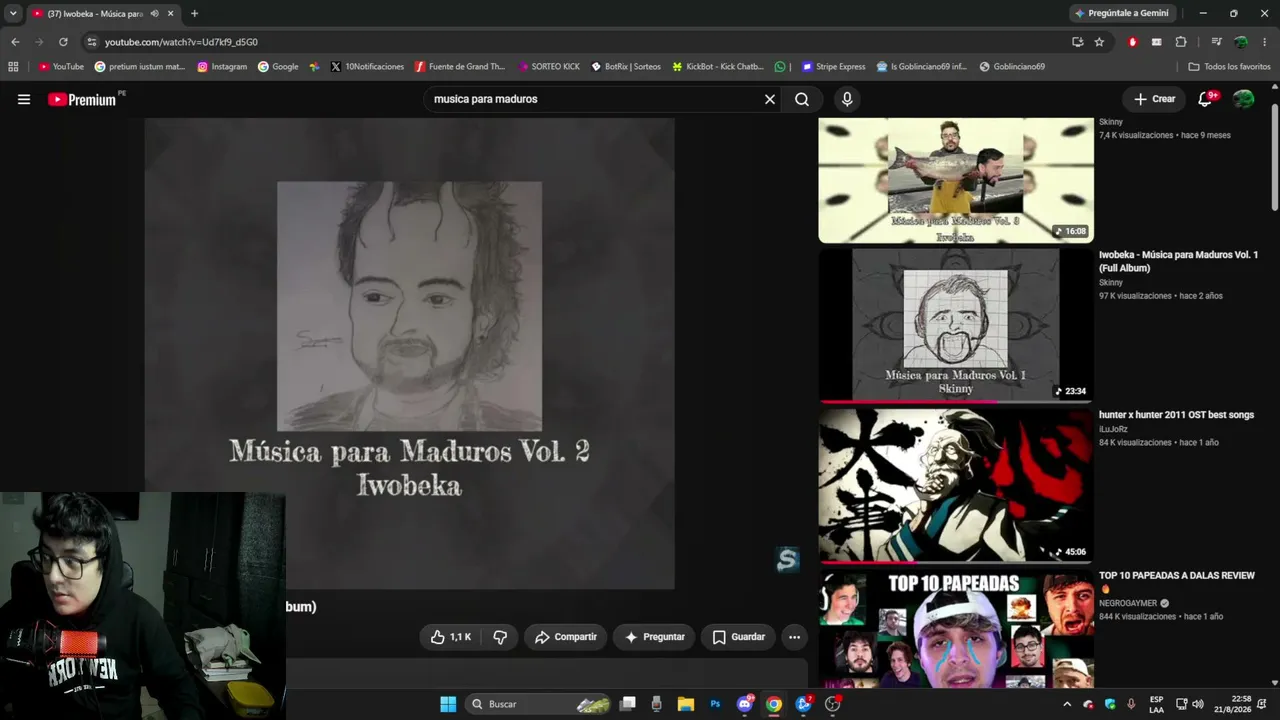Open the 10Notificaciones bookmark

(x=367, y=67)
